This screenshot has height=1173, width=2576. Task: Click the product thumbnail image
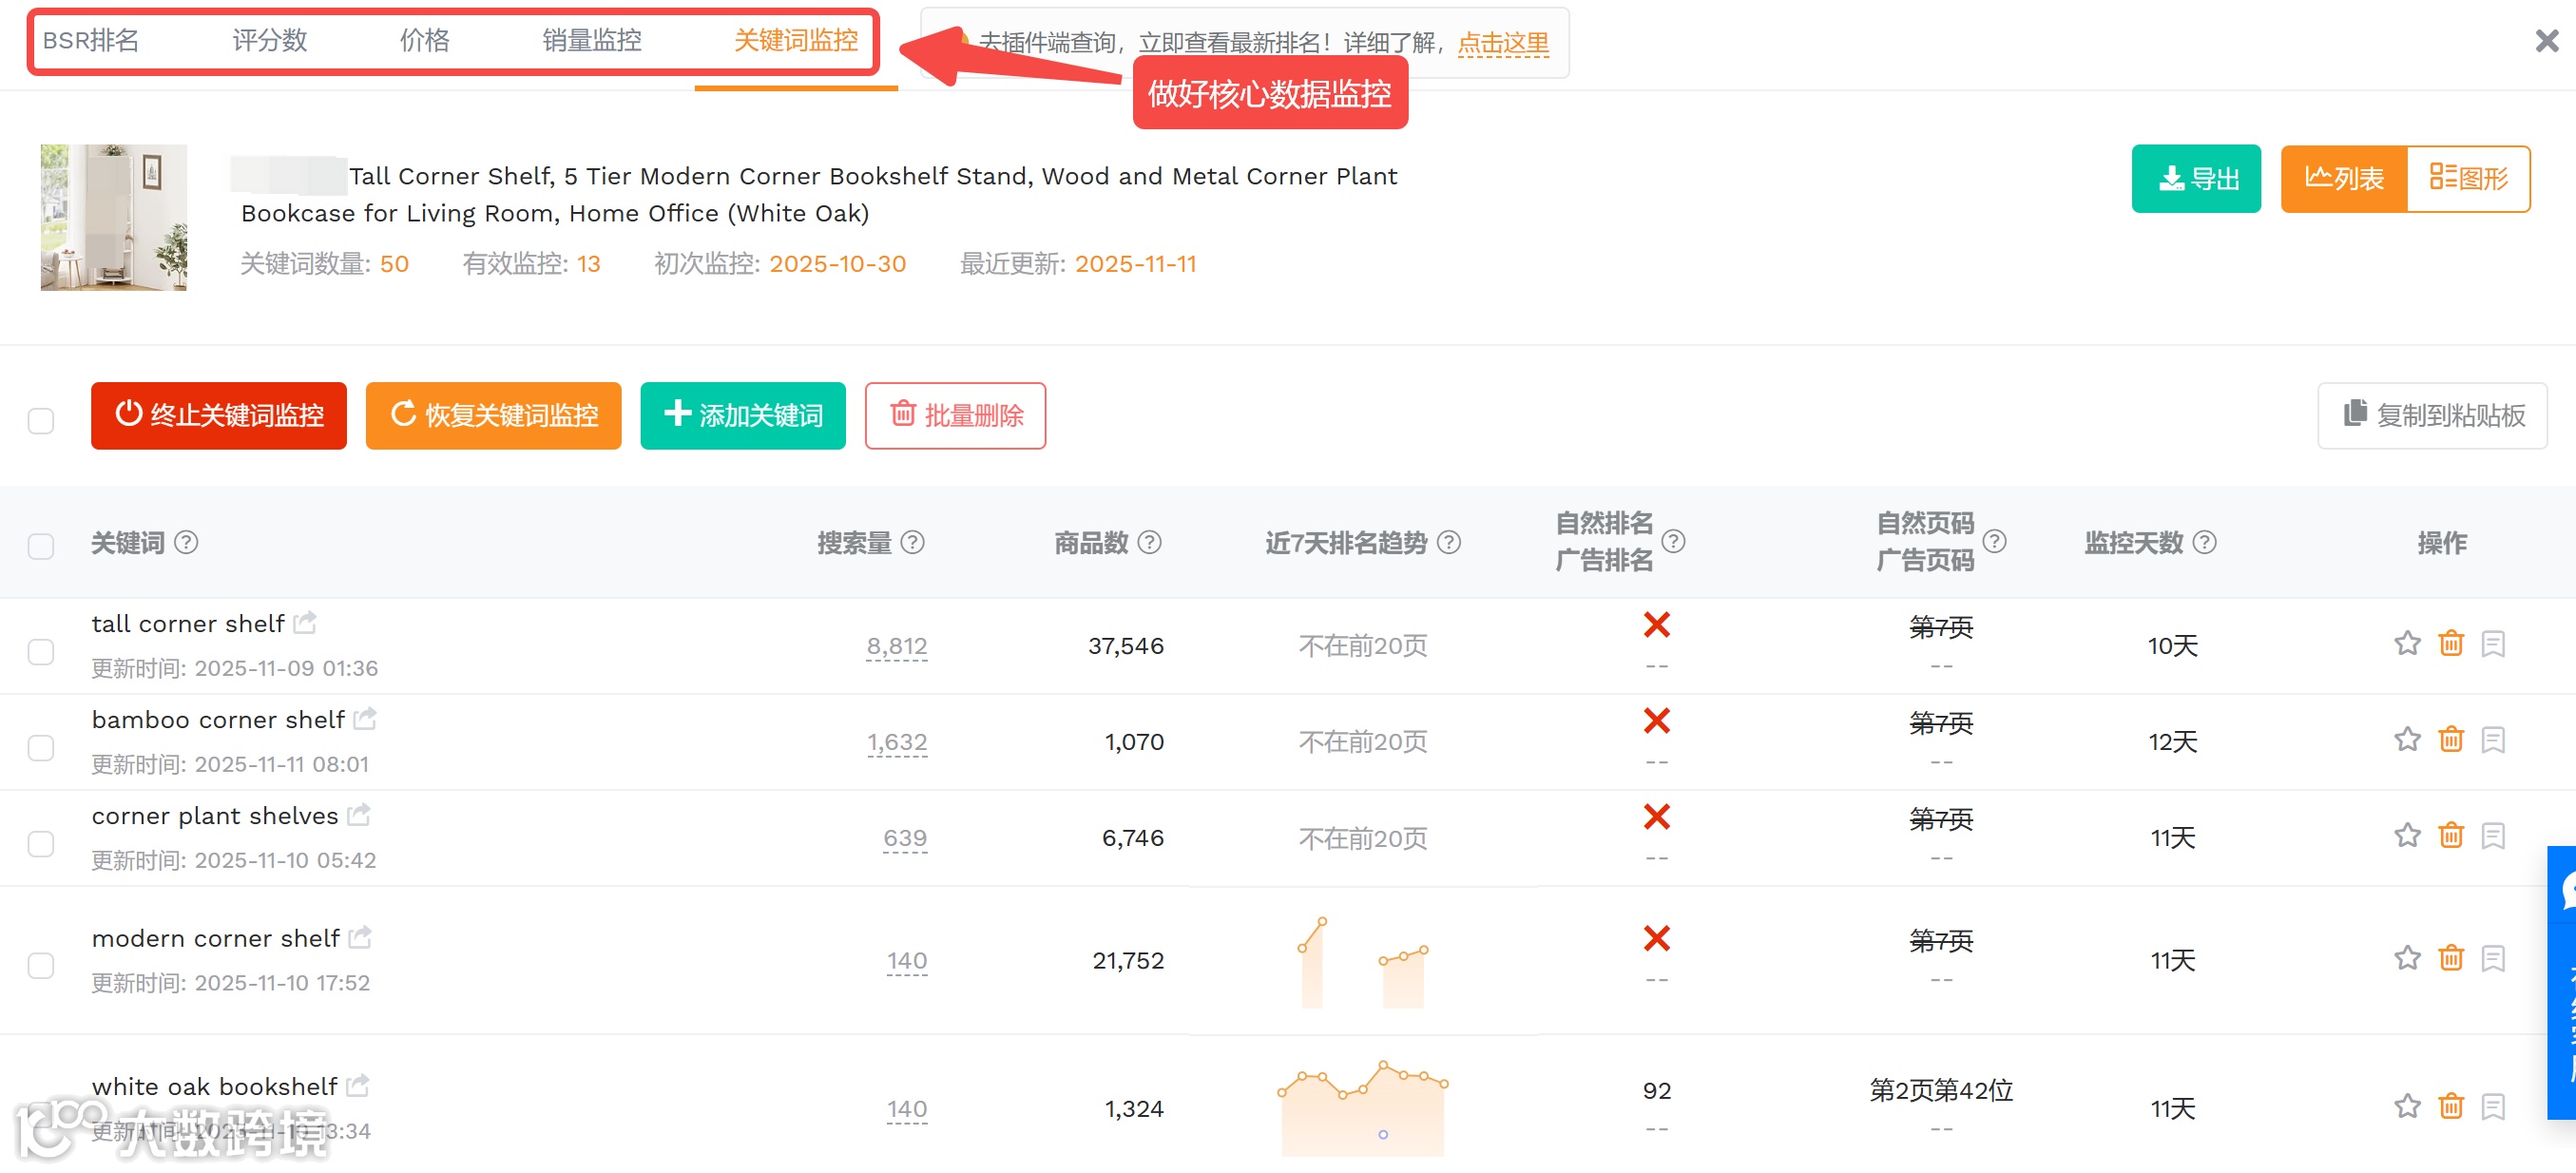[113, 216]
